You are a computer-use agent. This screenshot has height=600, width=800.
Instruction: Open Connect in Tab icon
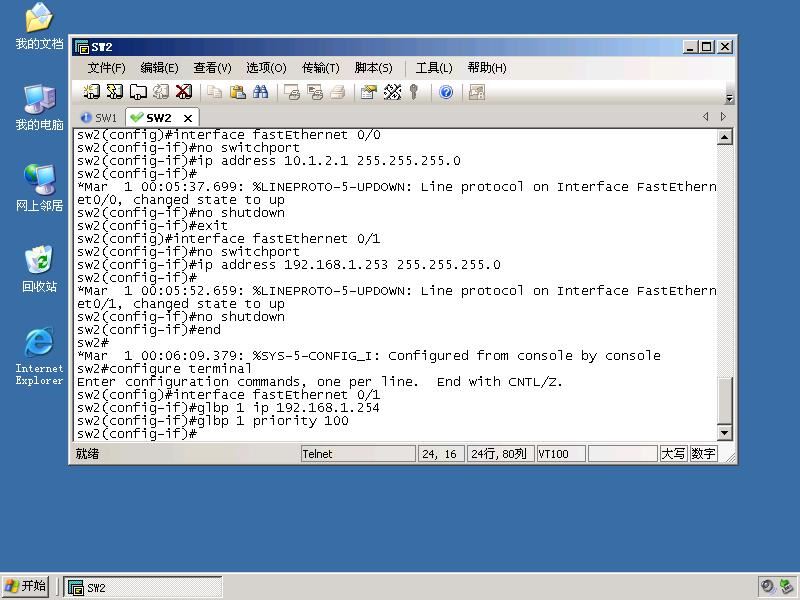coord(138,92)
